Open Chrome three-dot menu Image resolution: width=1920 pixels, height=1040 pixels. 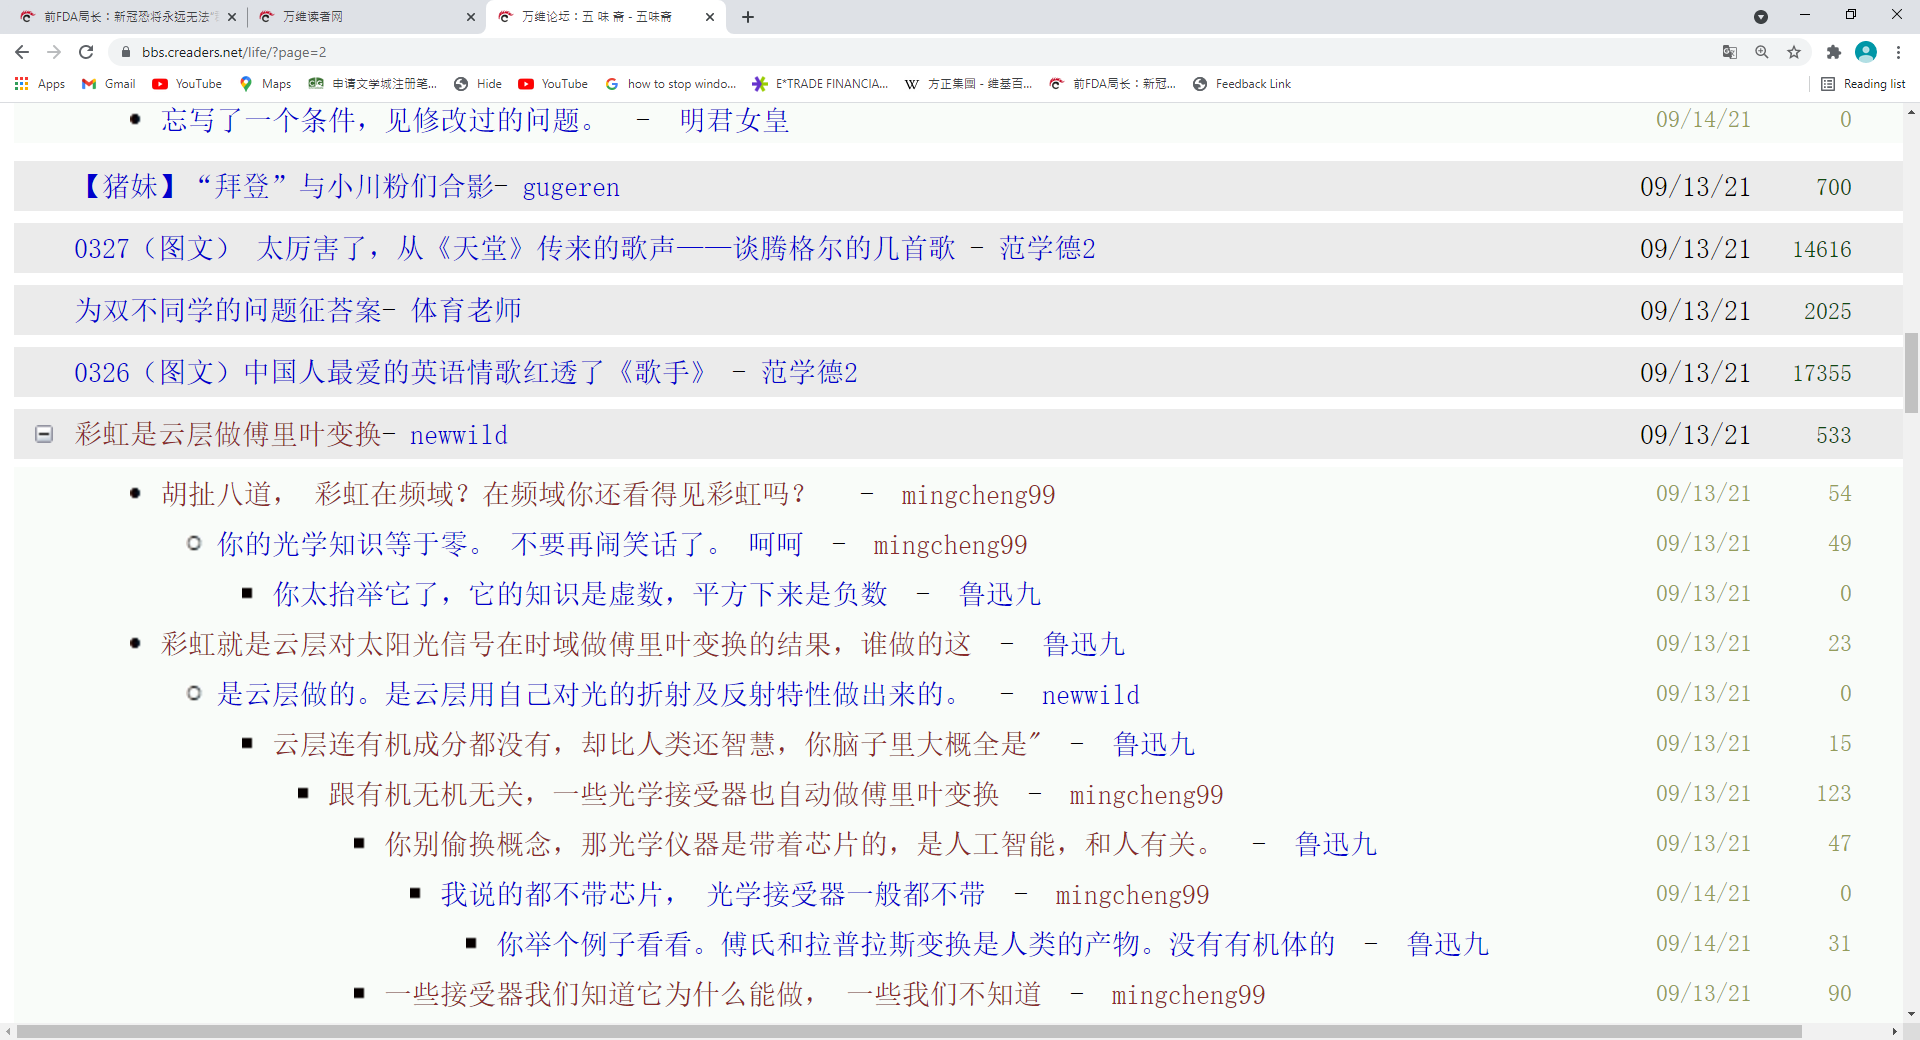click(x=1898, y=52)
